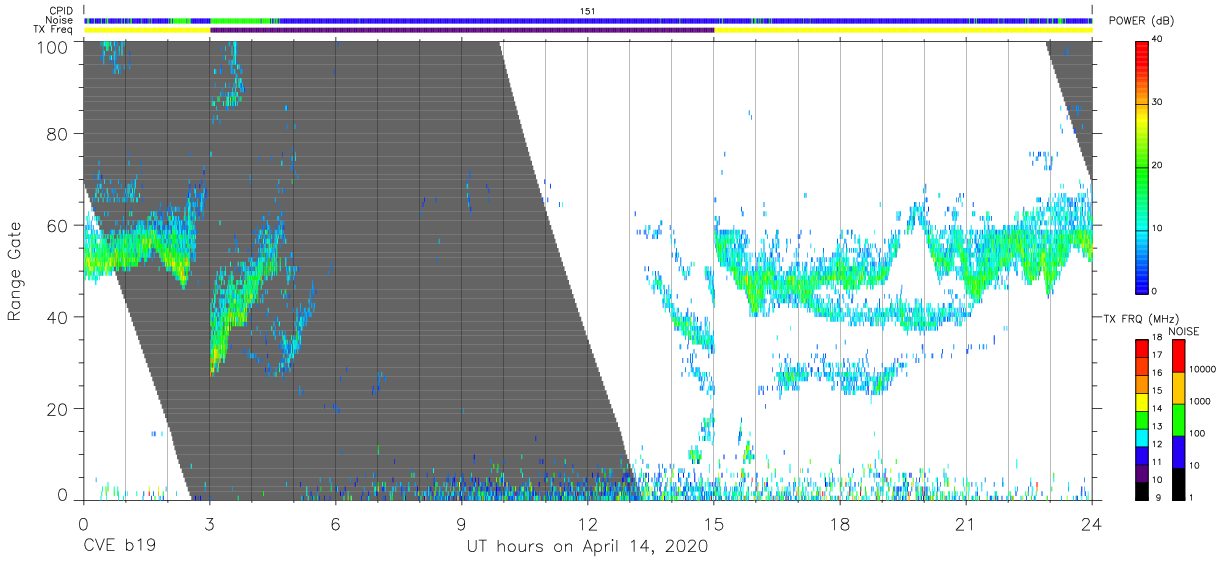Image resolution: width=1228 pixels, height=567 pixels.
Task: Click the 80 range gate tick label
Action: coord(59,134)
